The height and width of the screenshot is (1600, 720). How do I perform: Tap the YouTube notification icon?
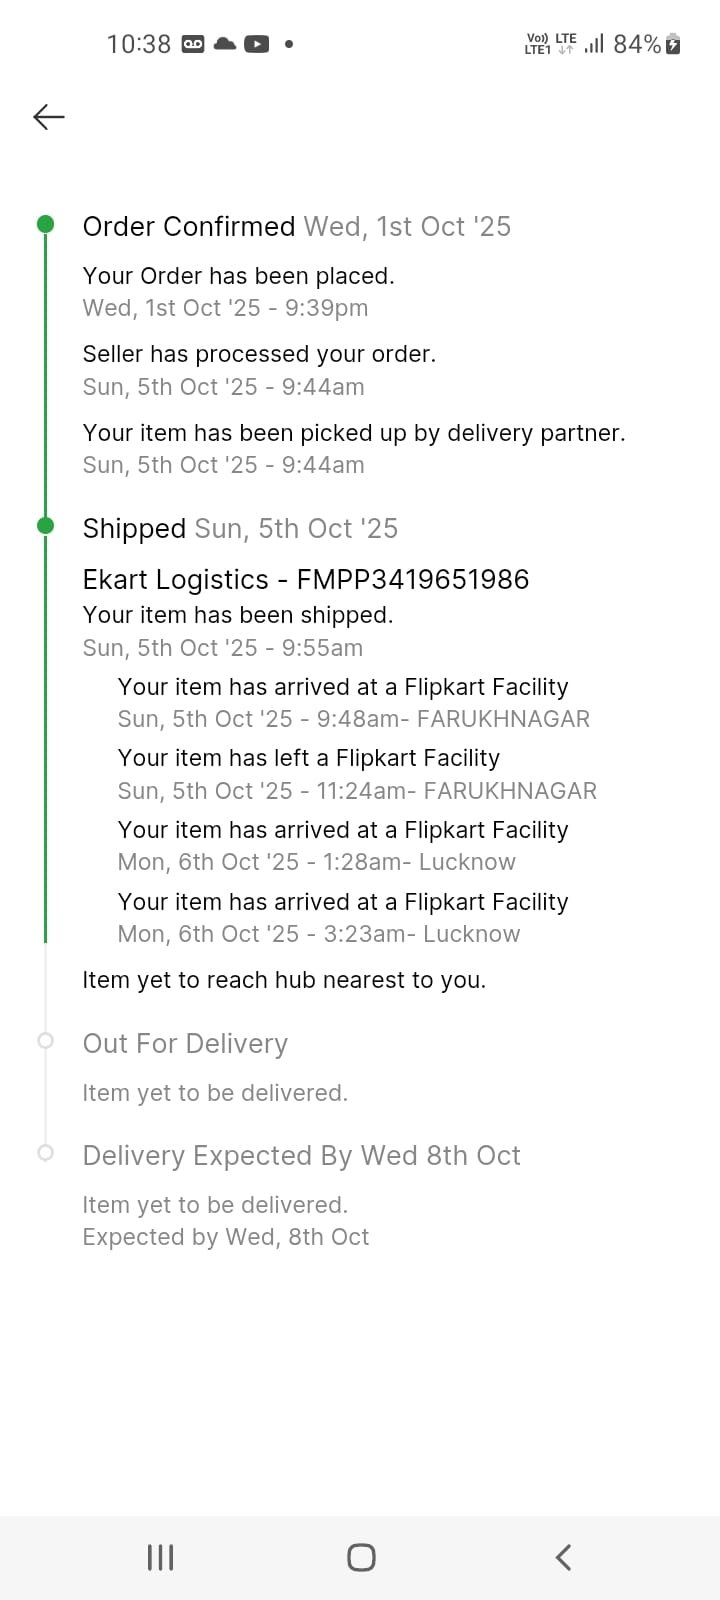(x=257, y=44)
